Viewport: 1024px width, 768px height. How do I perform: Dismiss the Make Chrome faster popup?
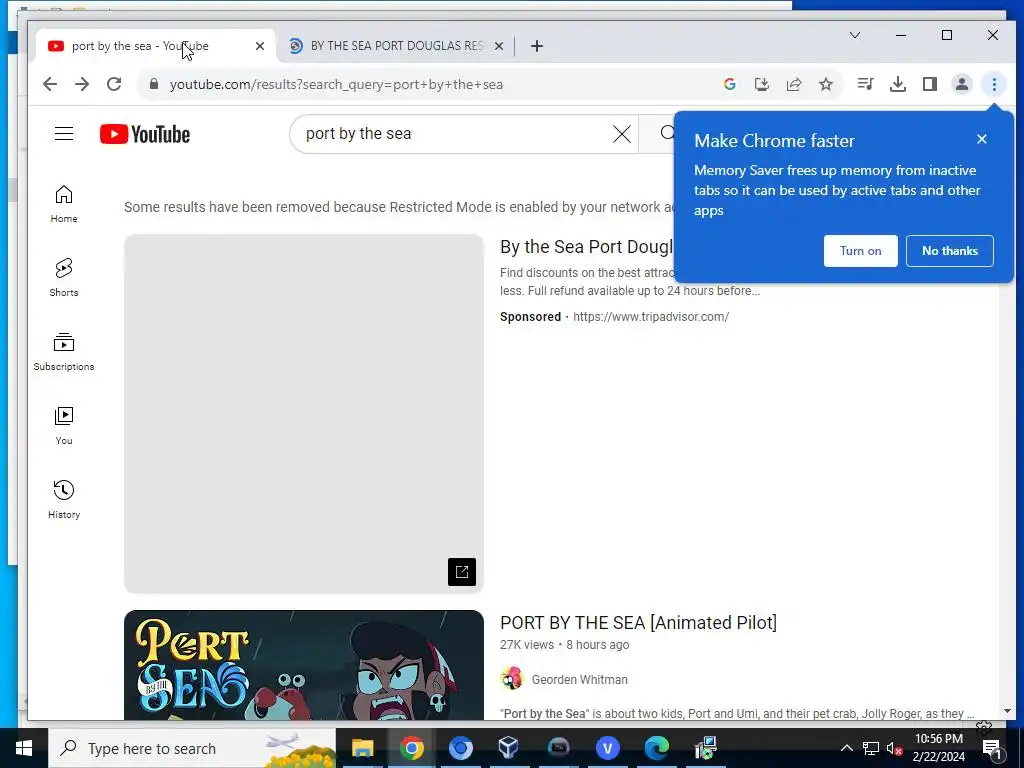click(x=982, y=139)
